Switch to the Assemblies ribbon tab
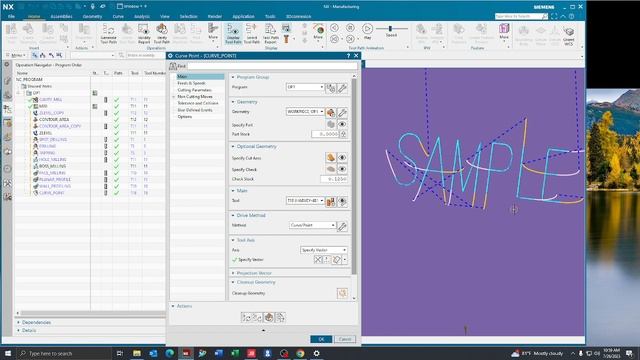 click(61, 16)
